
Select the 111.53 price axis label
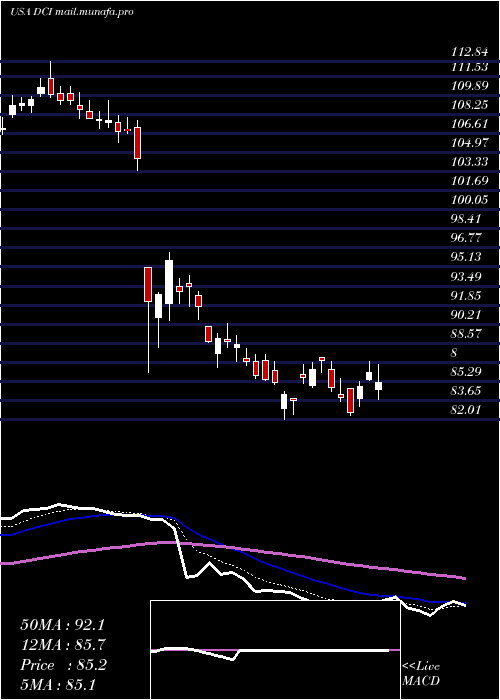[470, 67]
